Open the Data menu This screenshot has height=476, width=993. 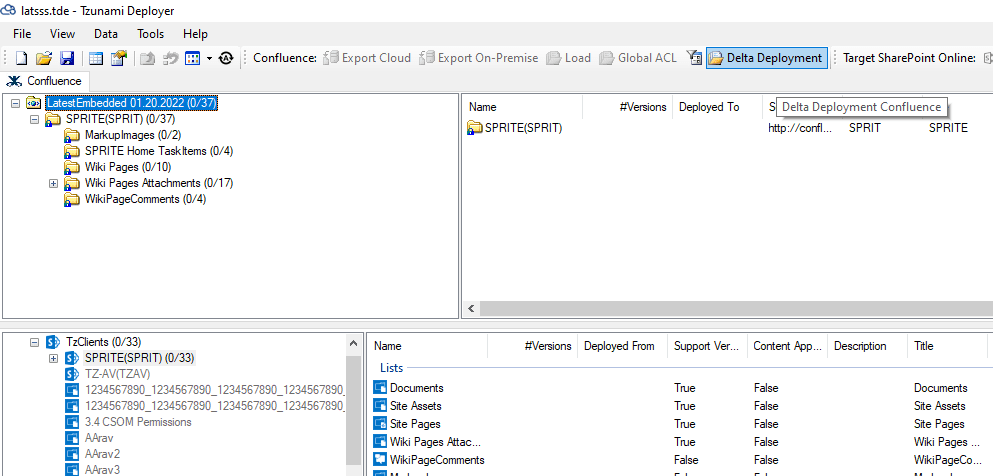tap(106, 34)
